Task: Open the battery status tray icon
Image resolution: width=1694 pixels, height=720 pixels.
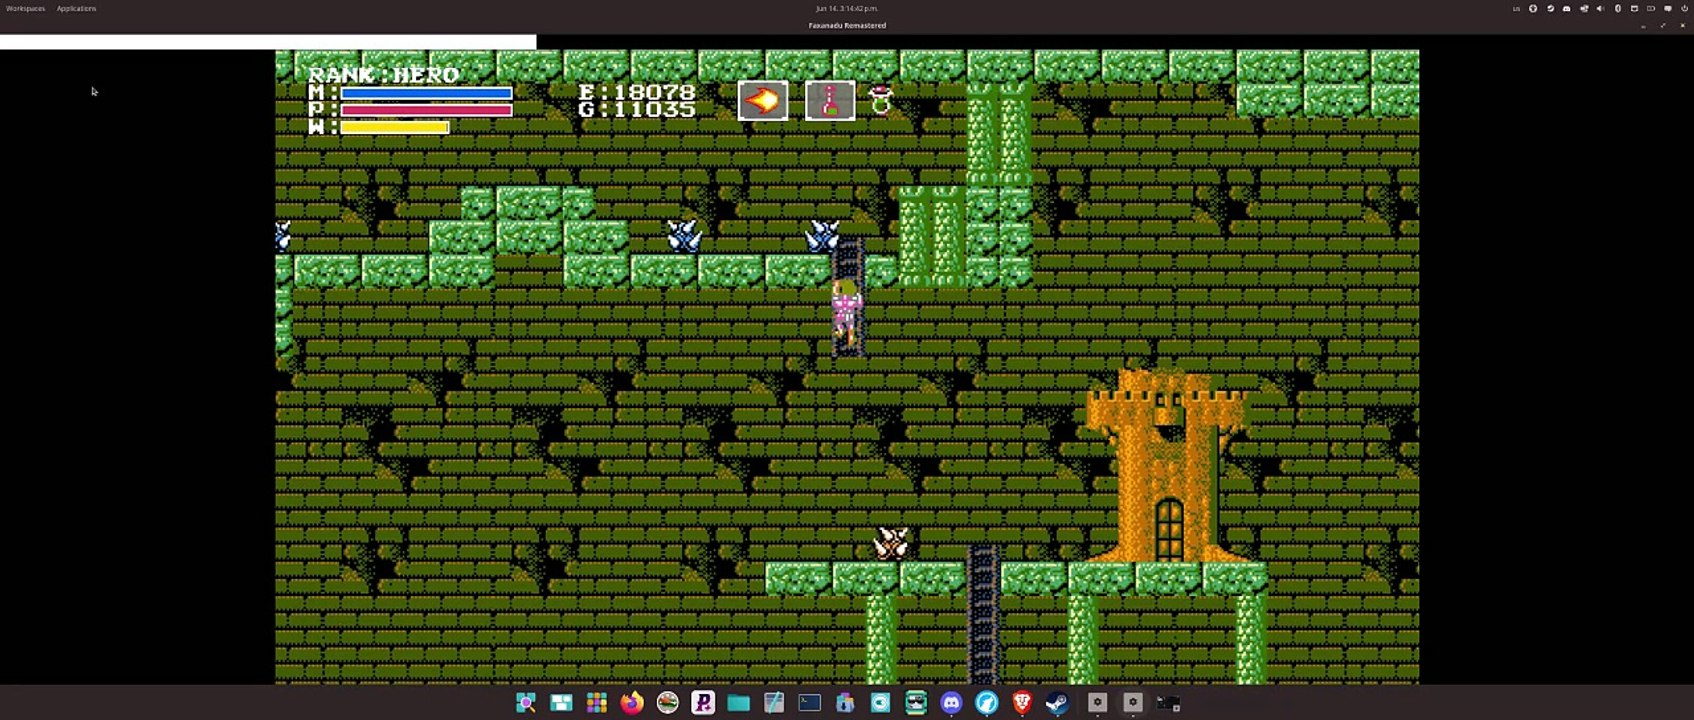Action: (1651, 8)
